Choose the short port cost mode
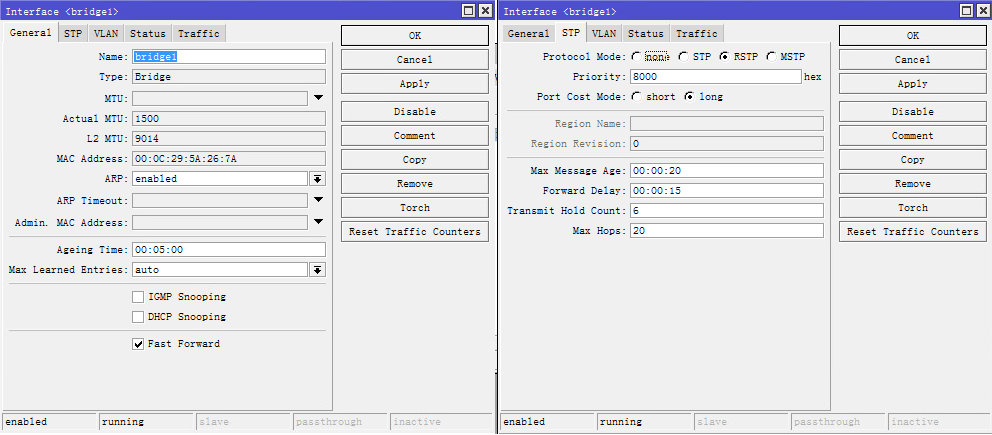992x435 pixels. tap(637, 97)
